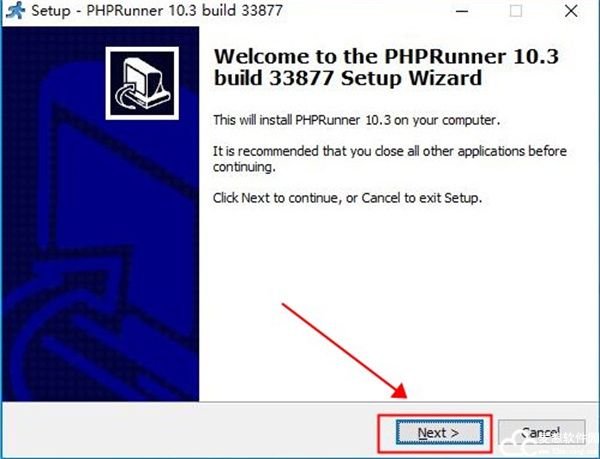The width and height of the screenshot is (600, 459).
Task: Open the PHPRunner running-man title bar icon
Action: pyautogui.click(x=16, y=10)
